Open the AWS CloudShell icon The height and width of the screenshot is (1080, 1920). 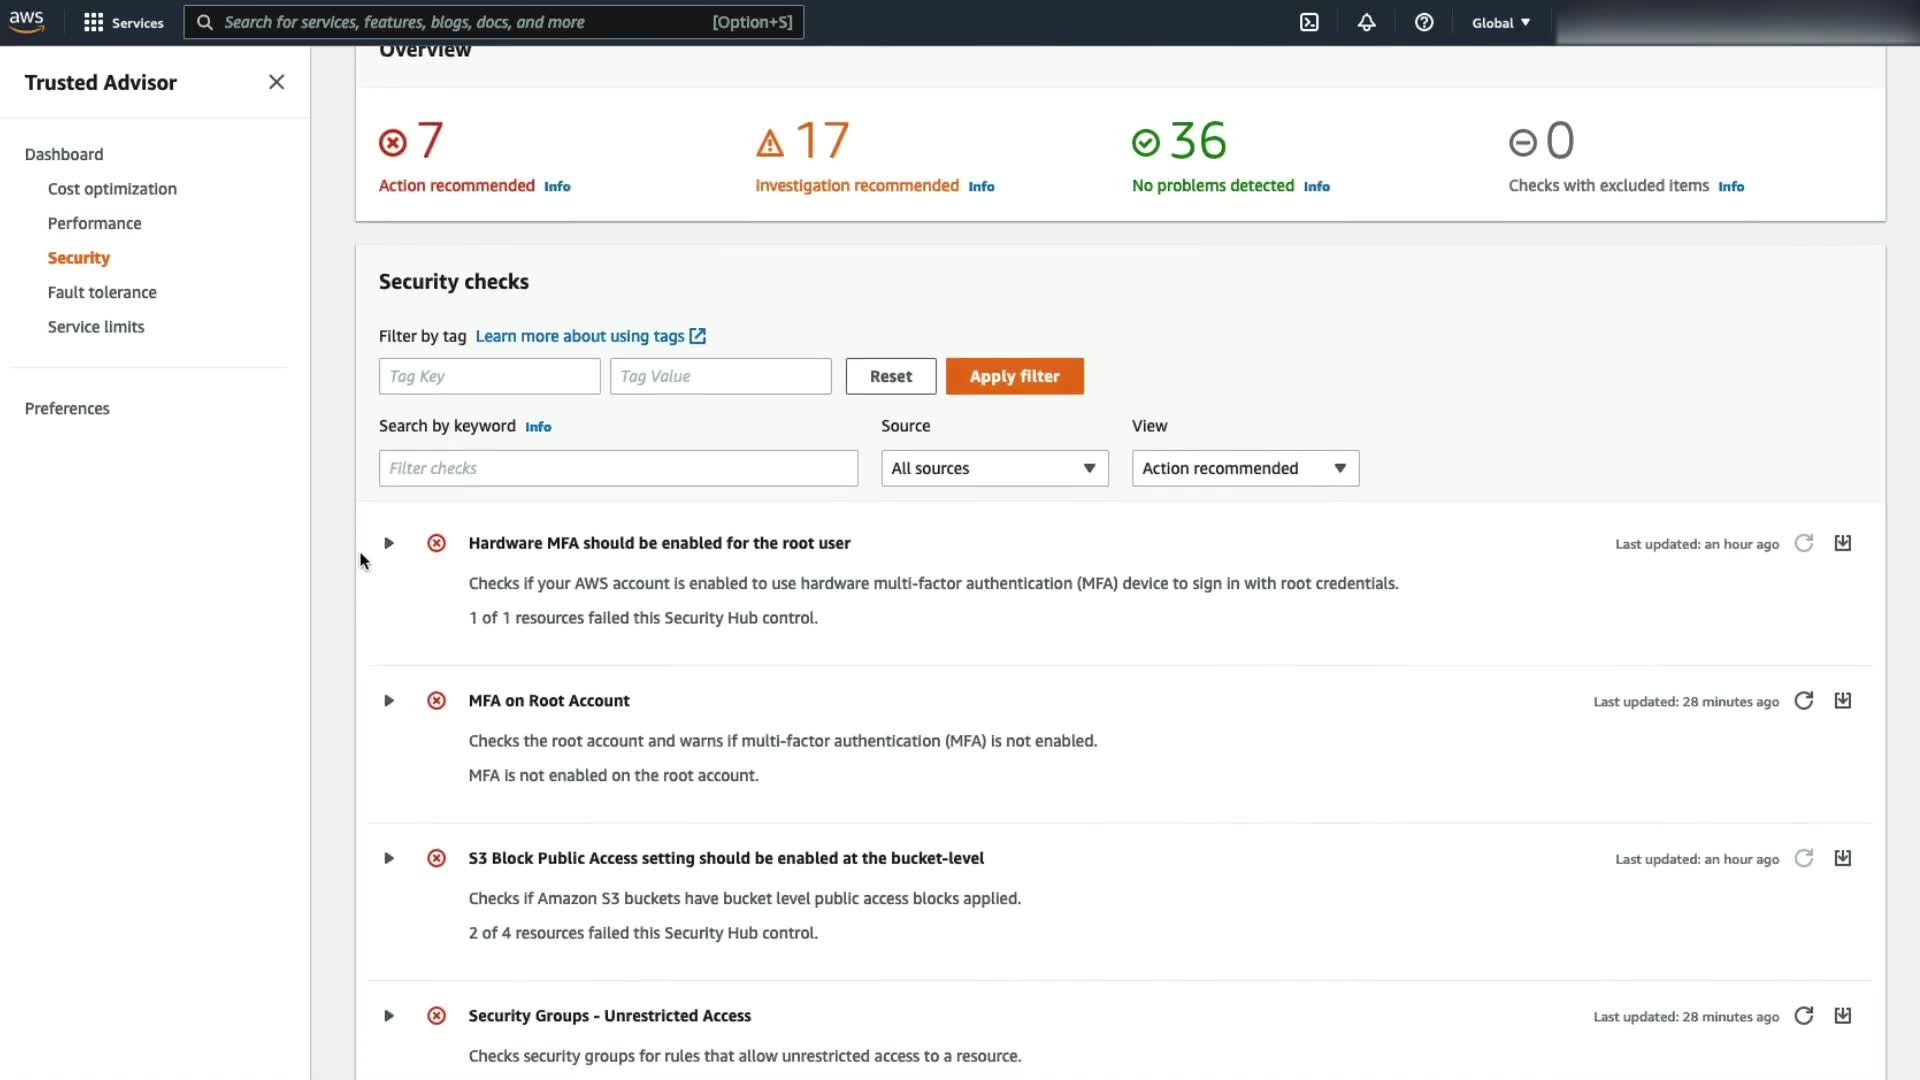point(1309,22)
